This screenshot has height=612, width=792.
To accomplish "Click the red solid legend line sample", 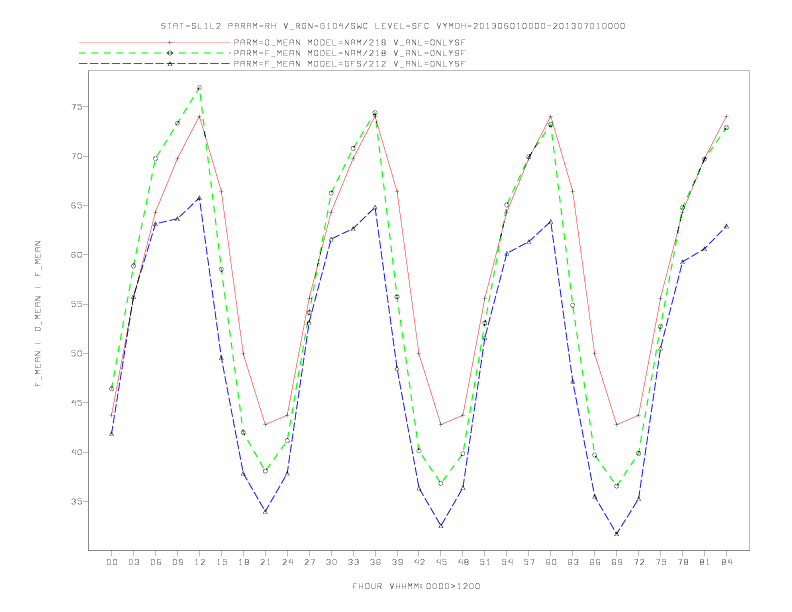I will coord(155,42).
